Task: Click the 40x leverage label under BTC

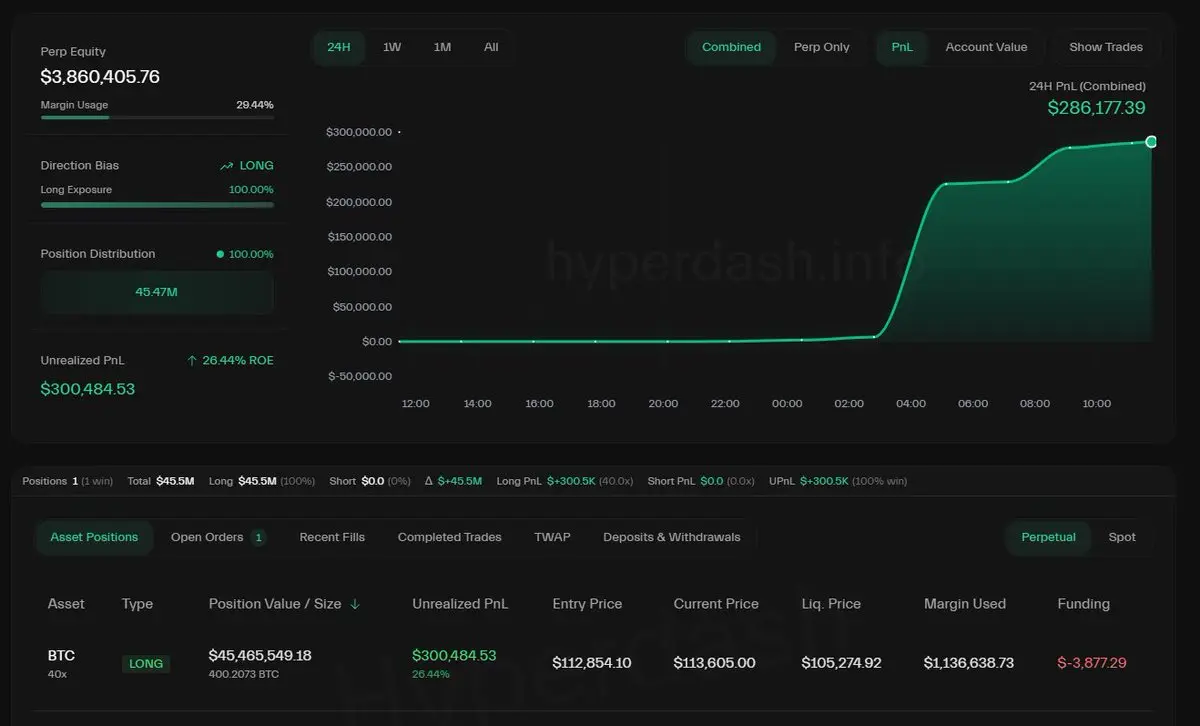Action: coord(55,675)
